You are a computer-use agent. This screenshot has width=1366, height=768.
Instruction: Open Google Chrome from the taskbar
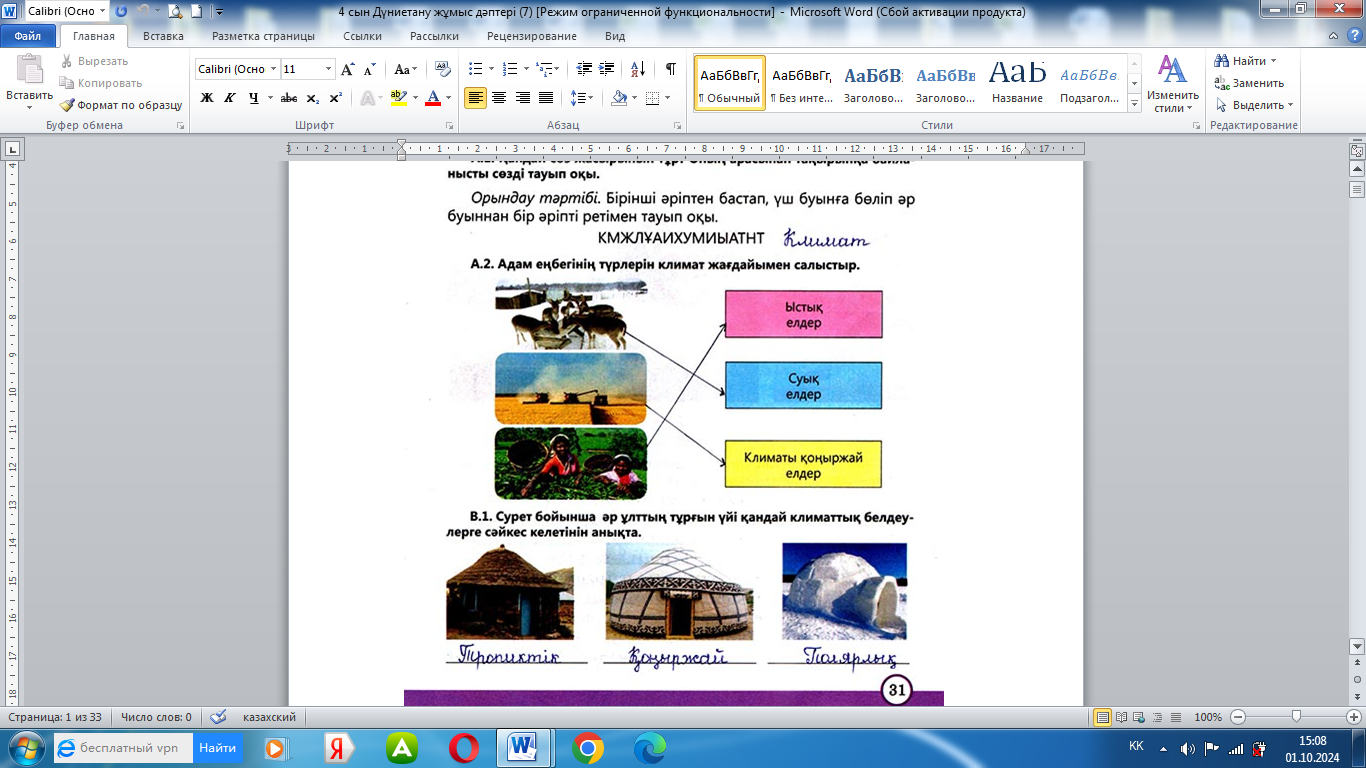coord(588,748)
